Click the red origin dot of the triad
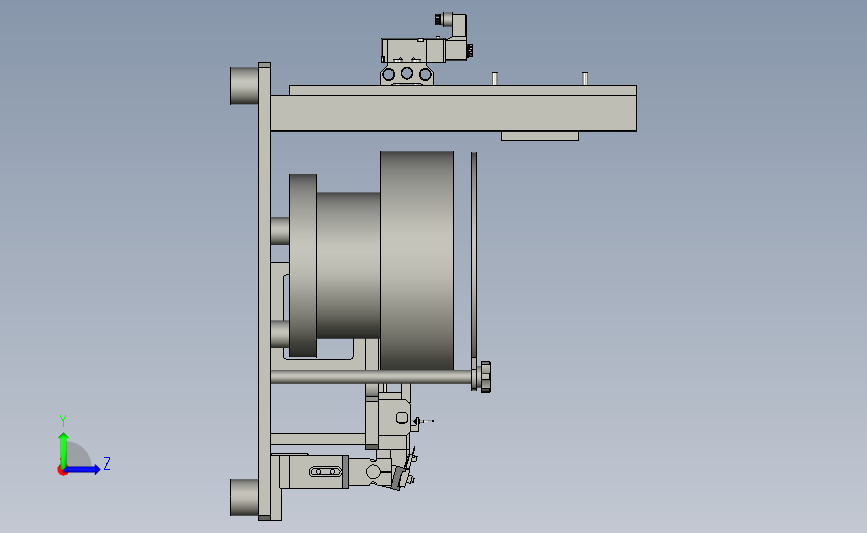The image size is (867, 533). point(62,471)
